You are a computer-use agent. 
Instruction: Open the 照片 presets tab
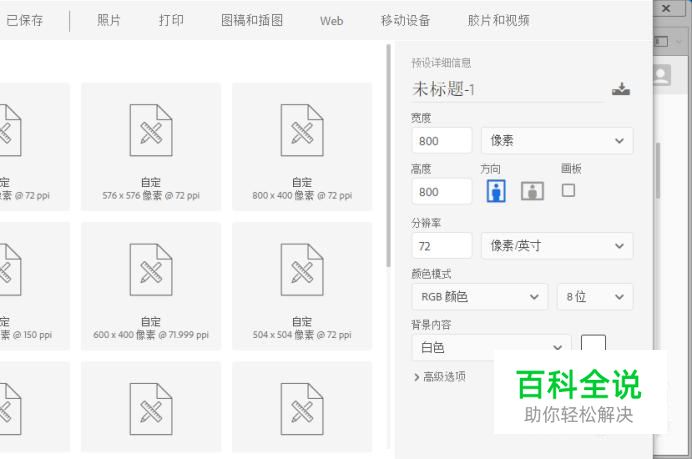109,20
